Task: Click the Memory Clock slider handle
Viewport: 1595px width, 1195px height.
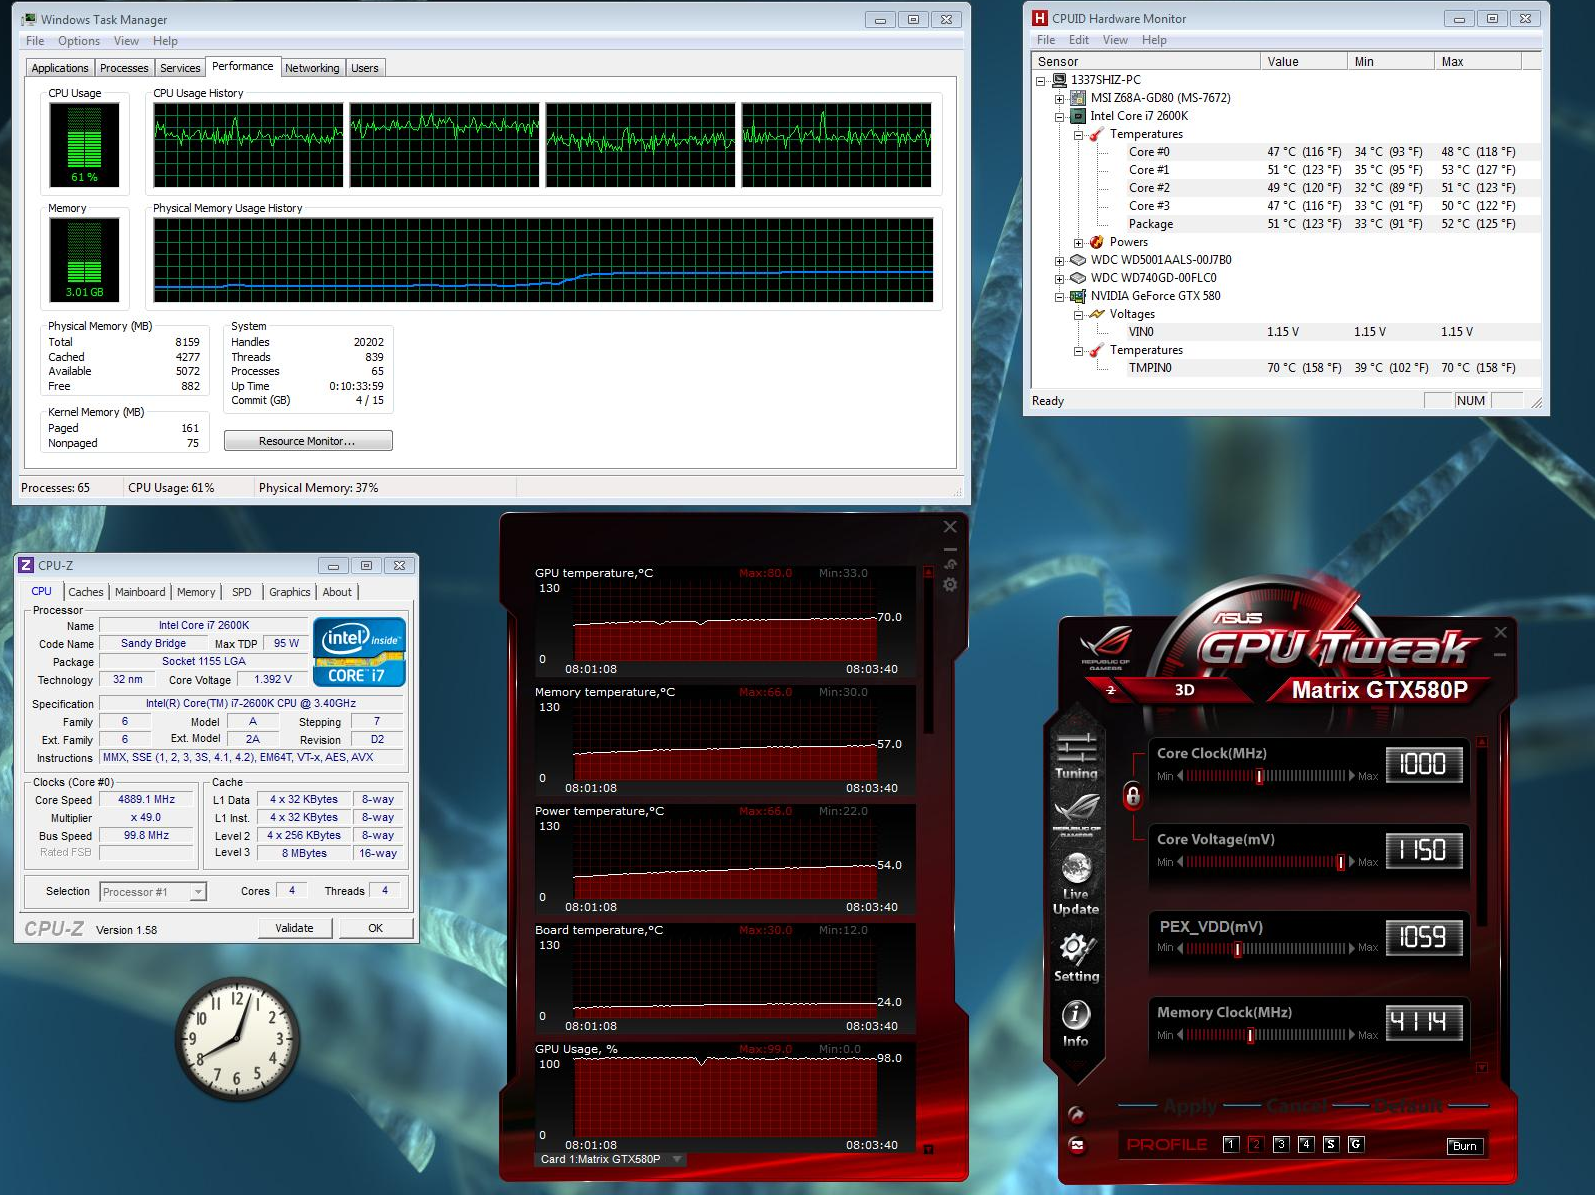Action: coord(1250,1035)
